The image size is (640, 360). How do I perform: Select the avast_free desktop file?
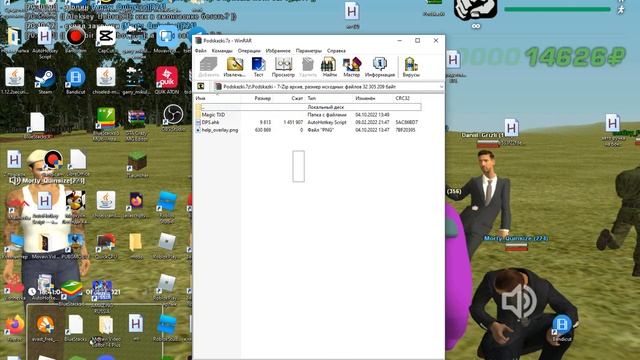(45, 329)
